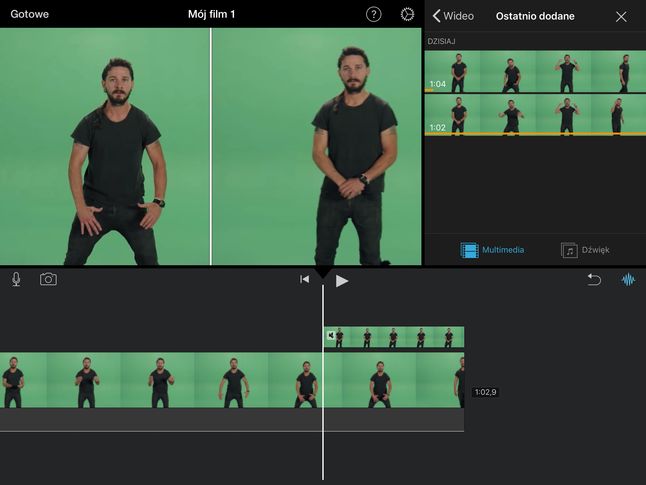Open the help question mark icon
Screen dimensions: 646x485
click(373, 15)
